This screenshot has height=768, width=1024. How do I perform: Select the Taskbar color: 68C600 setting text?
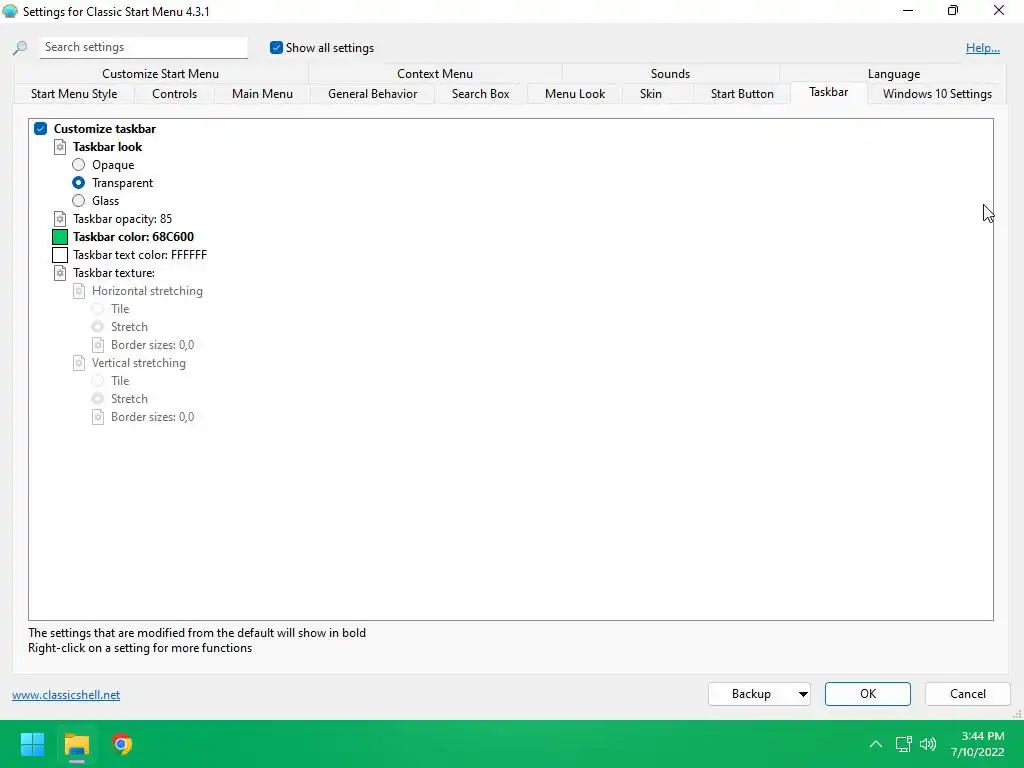(x=133, y=237)
